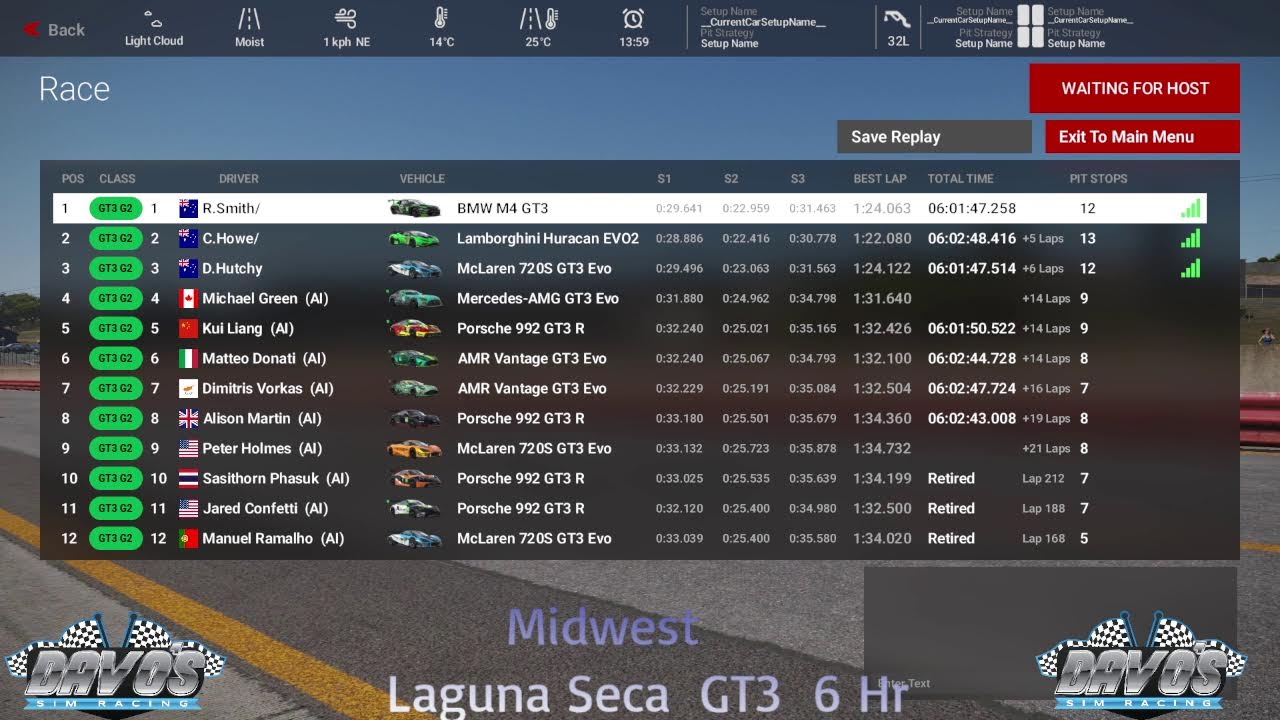Screen dimensions: 1280x720
Task: Select Alison Martin (AI) driver name
Action: 262,418
